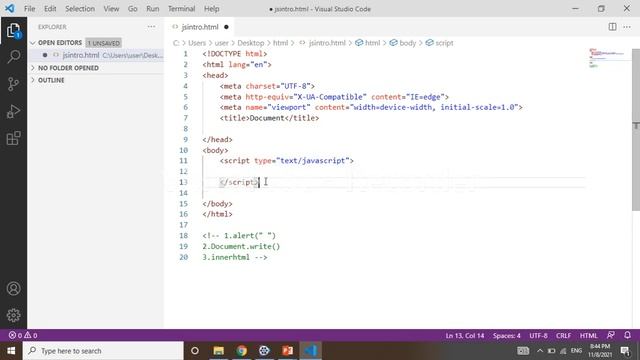Click the Users breadcrumb segment

197,43
